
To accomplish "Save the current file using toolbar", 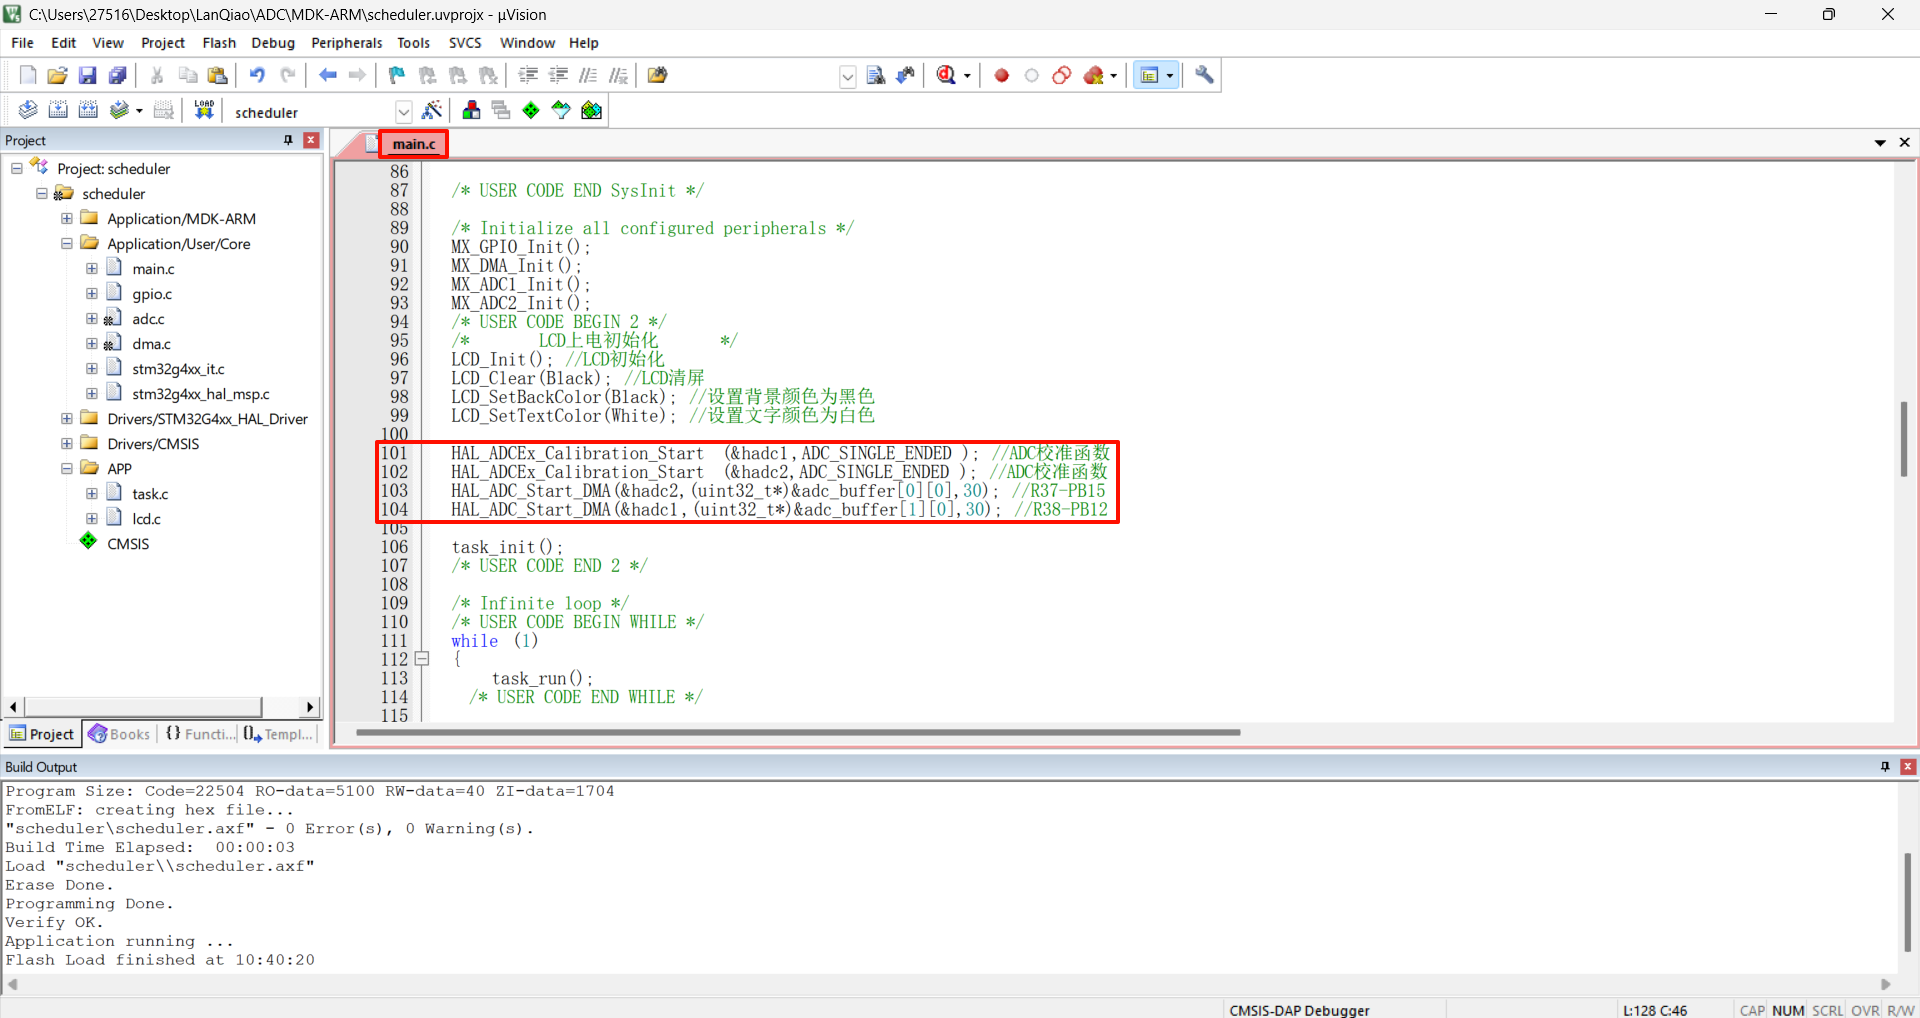I will (88, 75).
